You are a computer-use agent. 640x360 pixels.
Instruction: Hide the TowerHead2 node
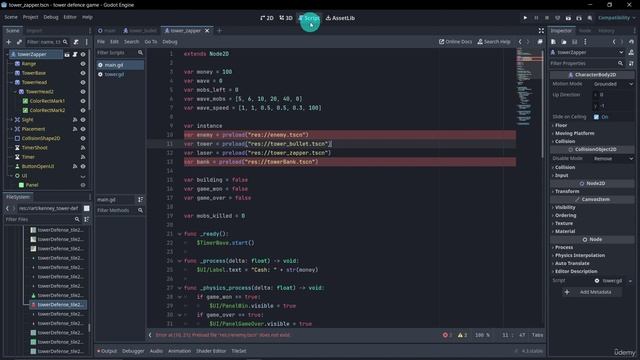pos(83,92)
